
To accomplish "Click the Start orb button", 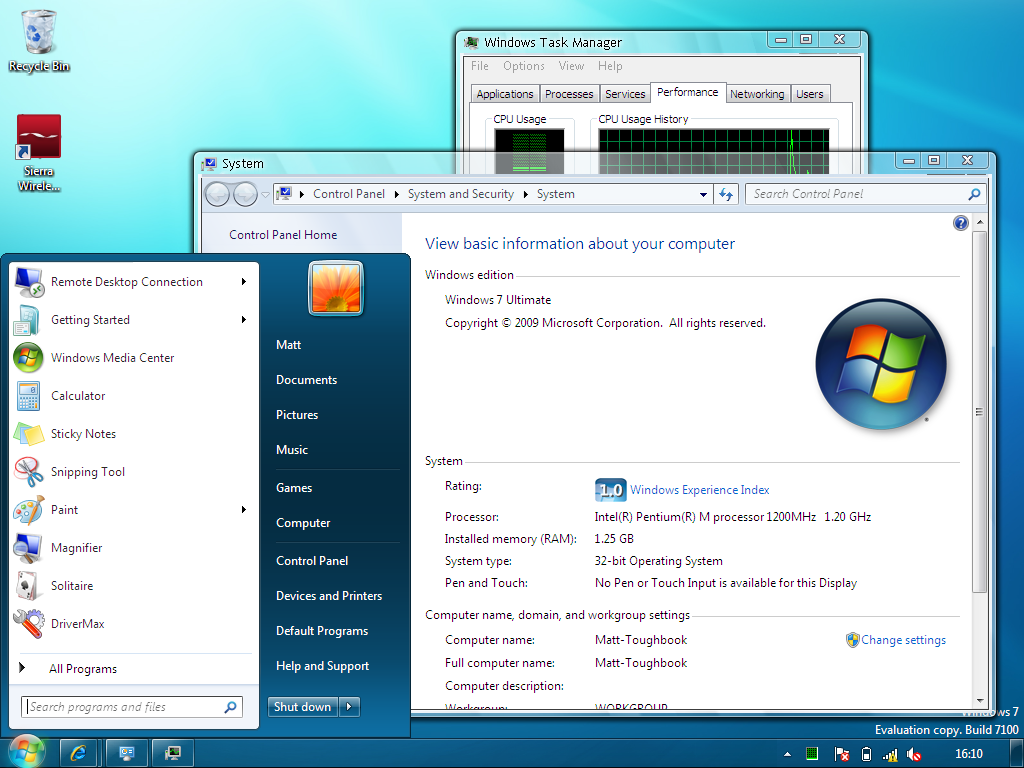I will pos(25,752).
